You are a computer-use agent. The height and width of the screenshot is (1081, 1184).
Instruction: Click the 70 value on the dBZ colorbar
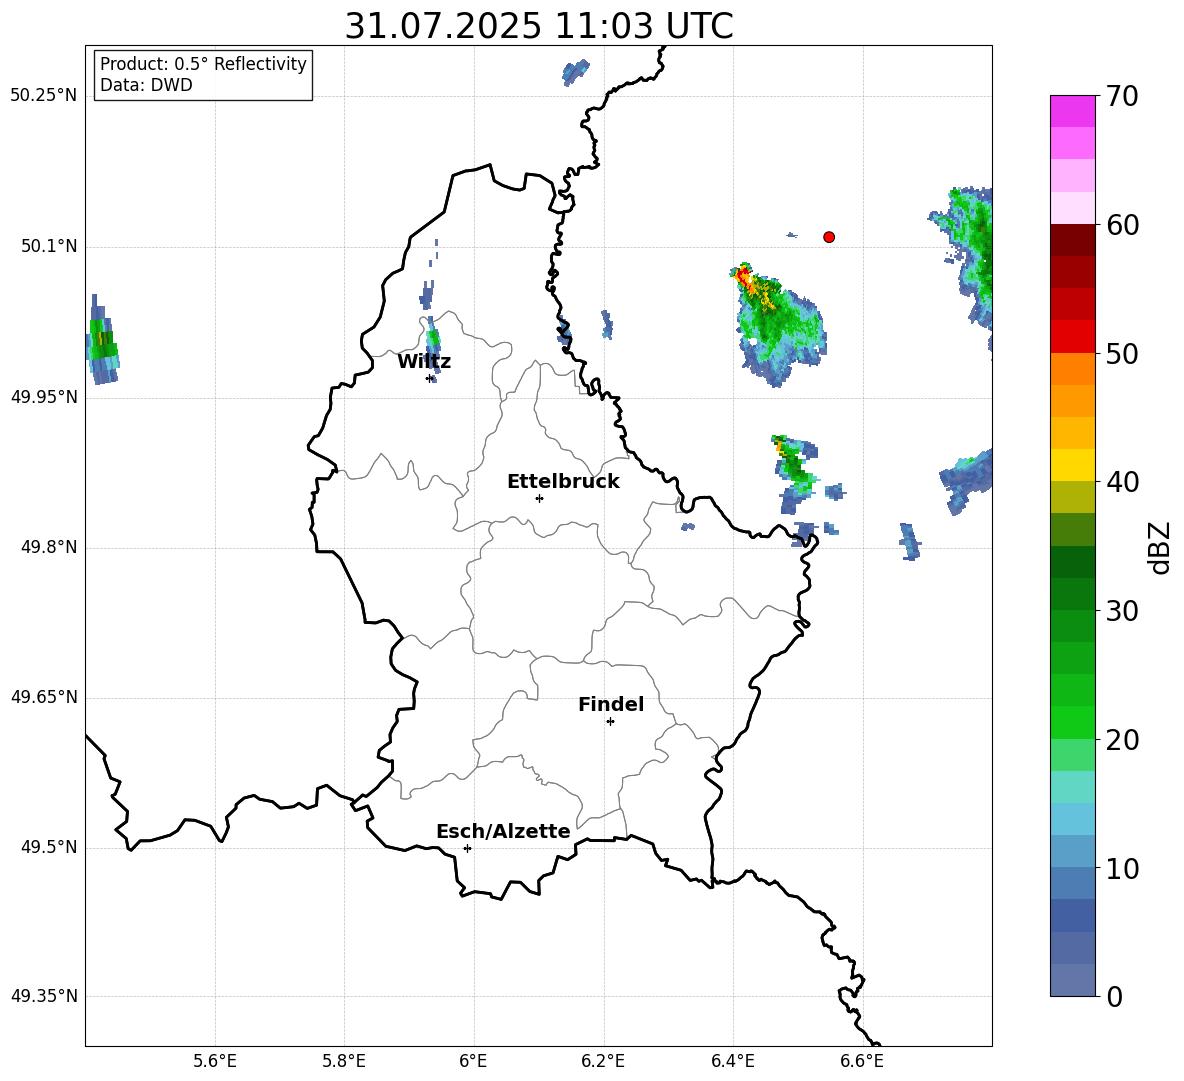pyautogui.click(x=1122, y=96)
